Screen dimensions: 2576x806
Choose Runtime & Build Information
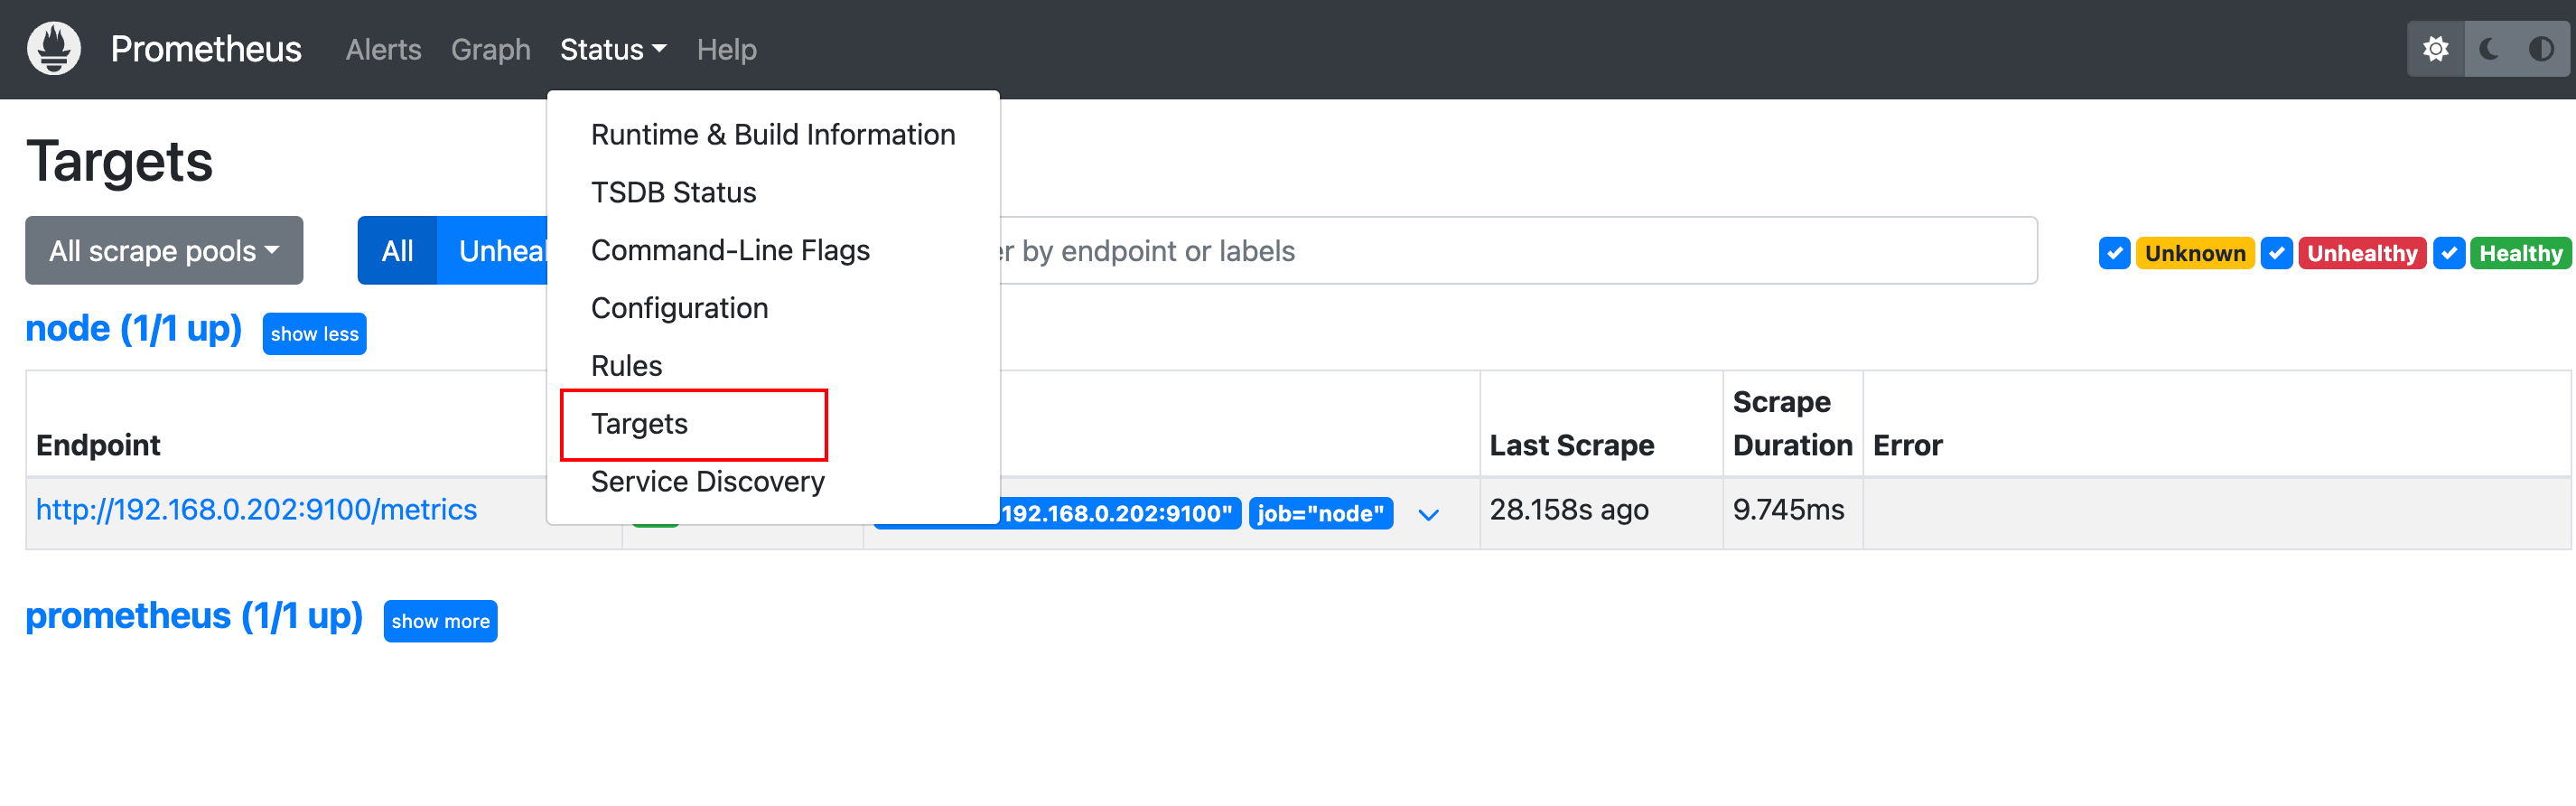tap(772, 135)
